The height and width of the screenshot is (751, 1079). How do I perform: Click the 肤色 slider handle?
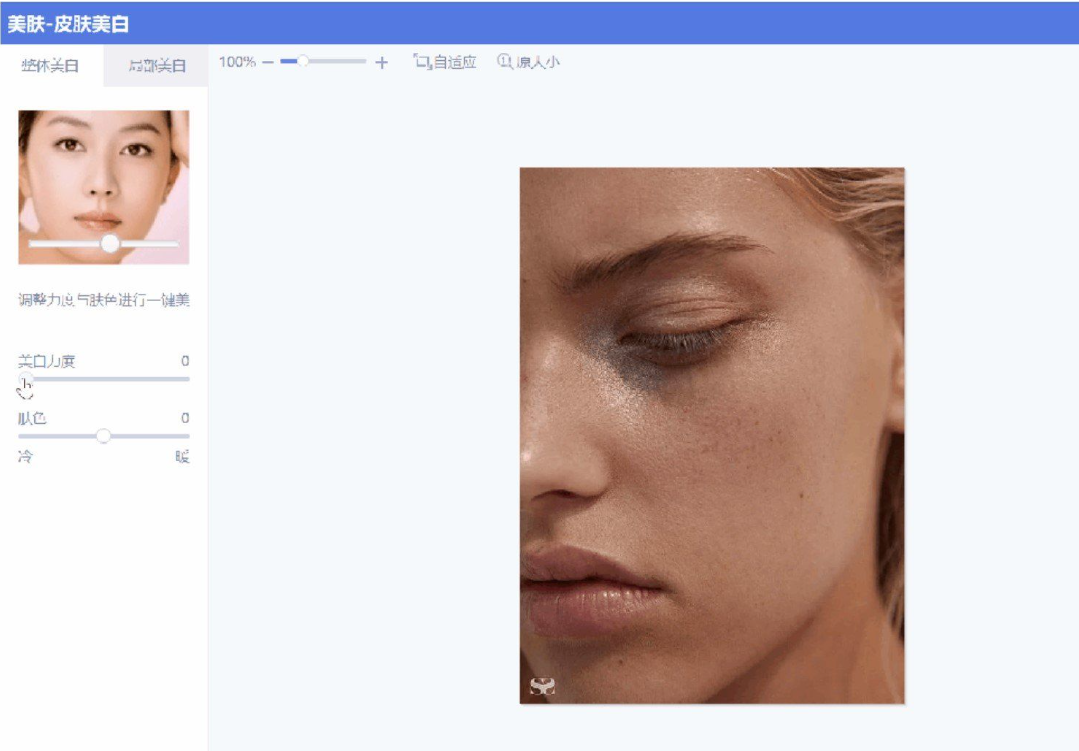pyautogui.click(x=103, y=436)
